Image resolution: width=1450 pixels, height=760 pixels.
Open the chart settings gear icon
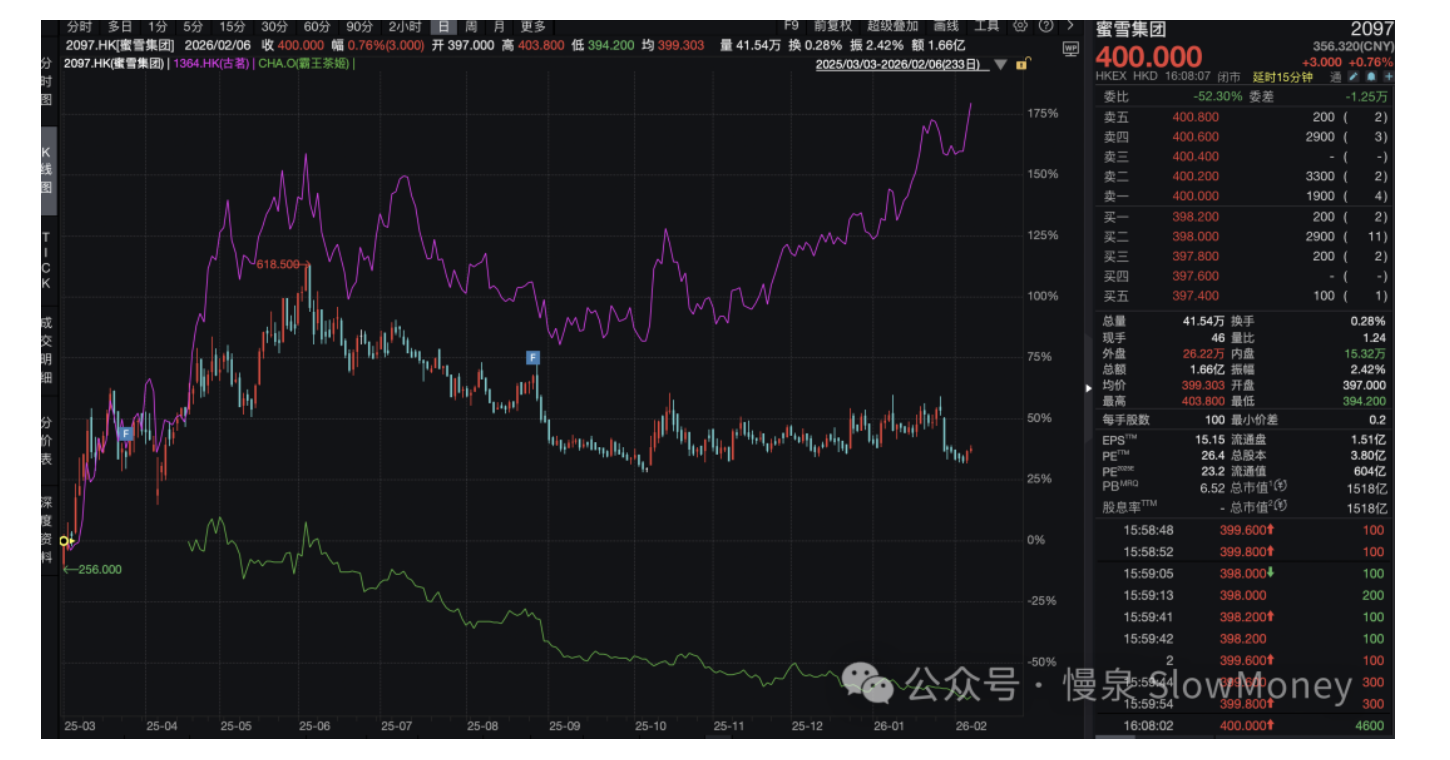(x=1020, y=26)
